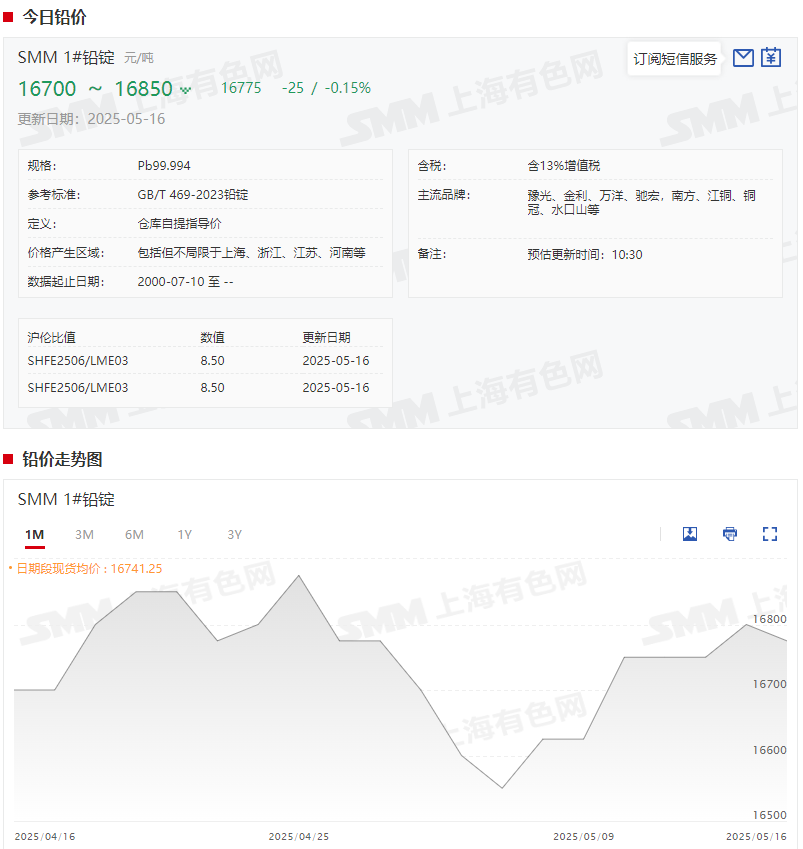This screenshot has height=849, width=803.
Task: Click the 数值 column header
Action: [212, 337]
